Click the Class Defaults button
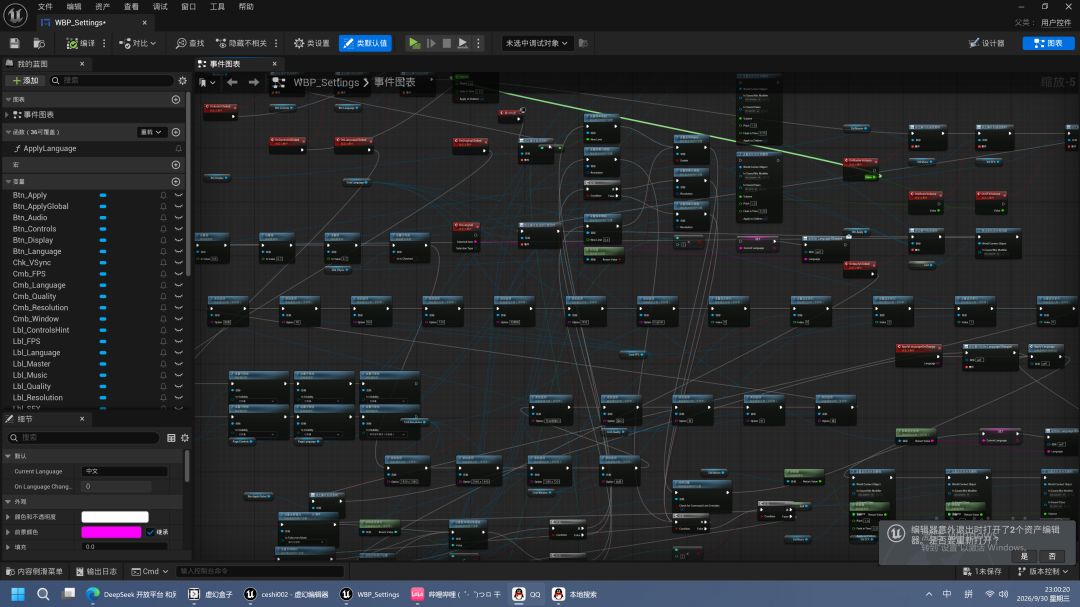Screen dimensions: 1080x607 [x=365, y=43]
